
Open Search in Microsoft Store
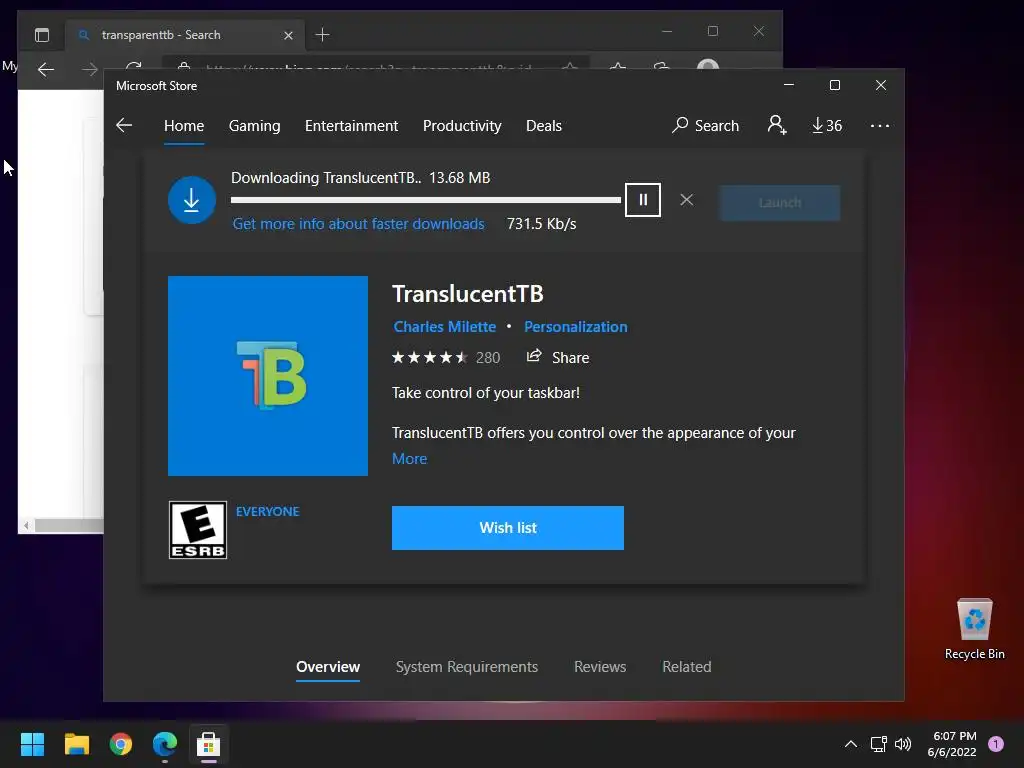pos(705,125)
